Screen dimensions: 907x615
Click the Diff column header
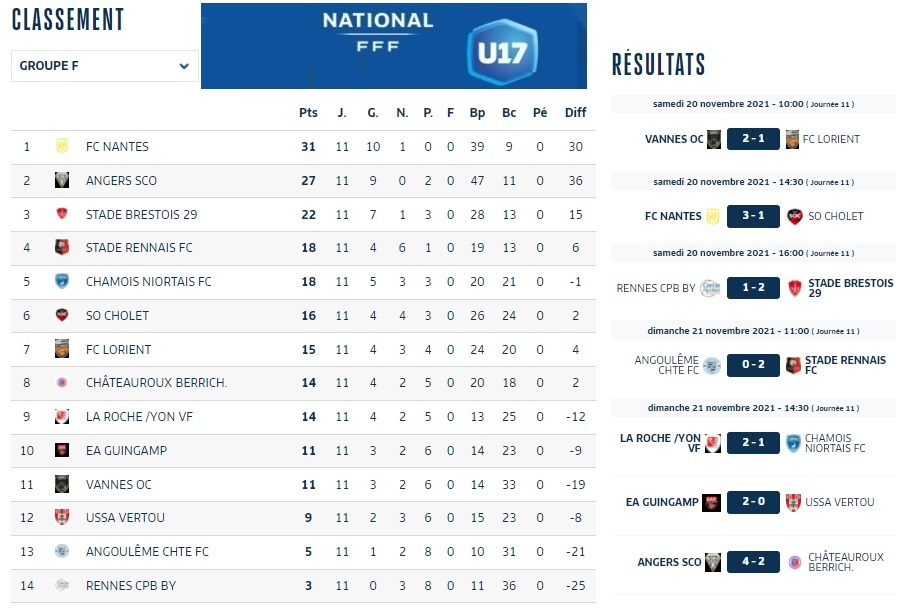point(575,113)
